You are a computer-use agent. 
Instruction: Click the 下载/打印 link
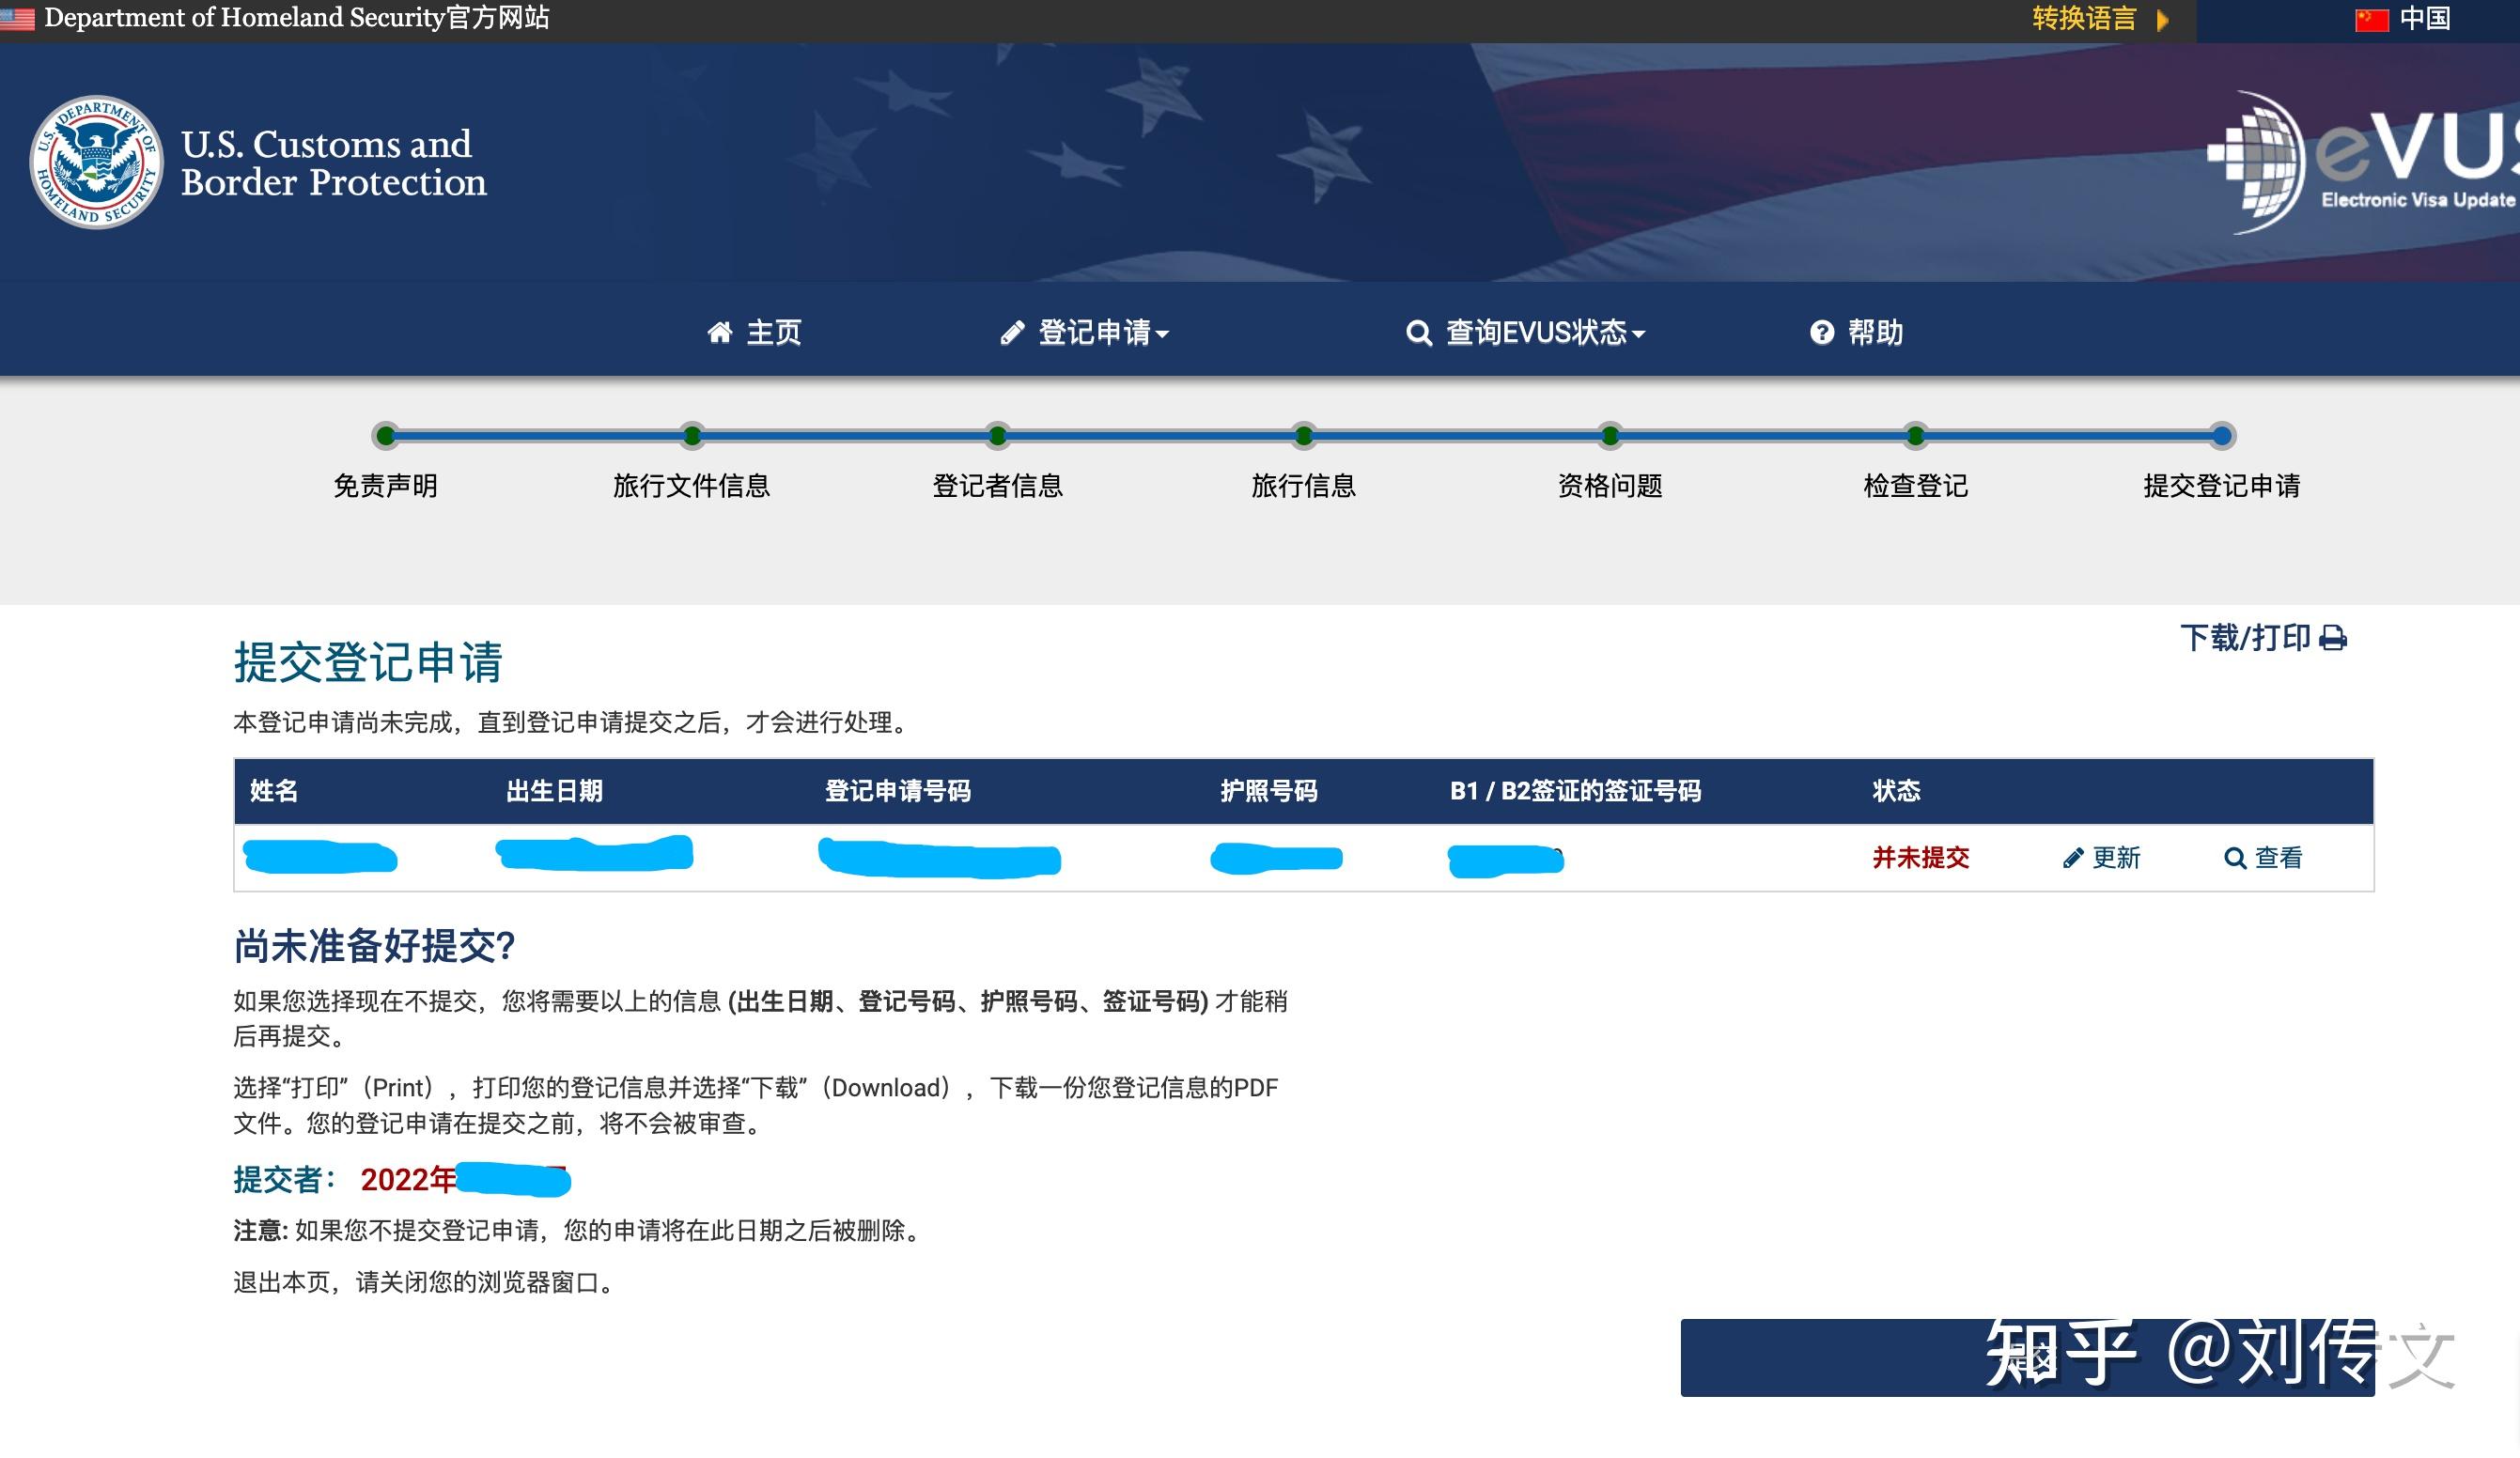(x=2245, y=637)
